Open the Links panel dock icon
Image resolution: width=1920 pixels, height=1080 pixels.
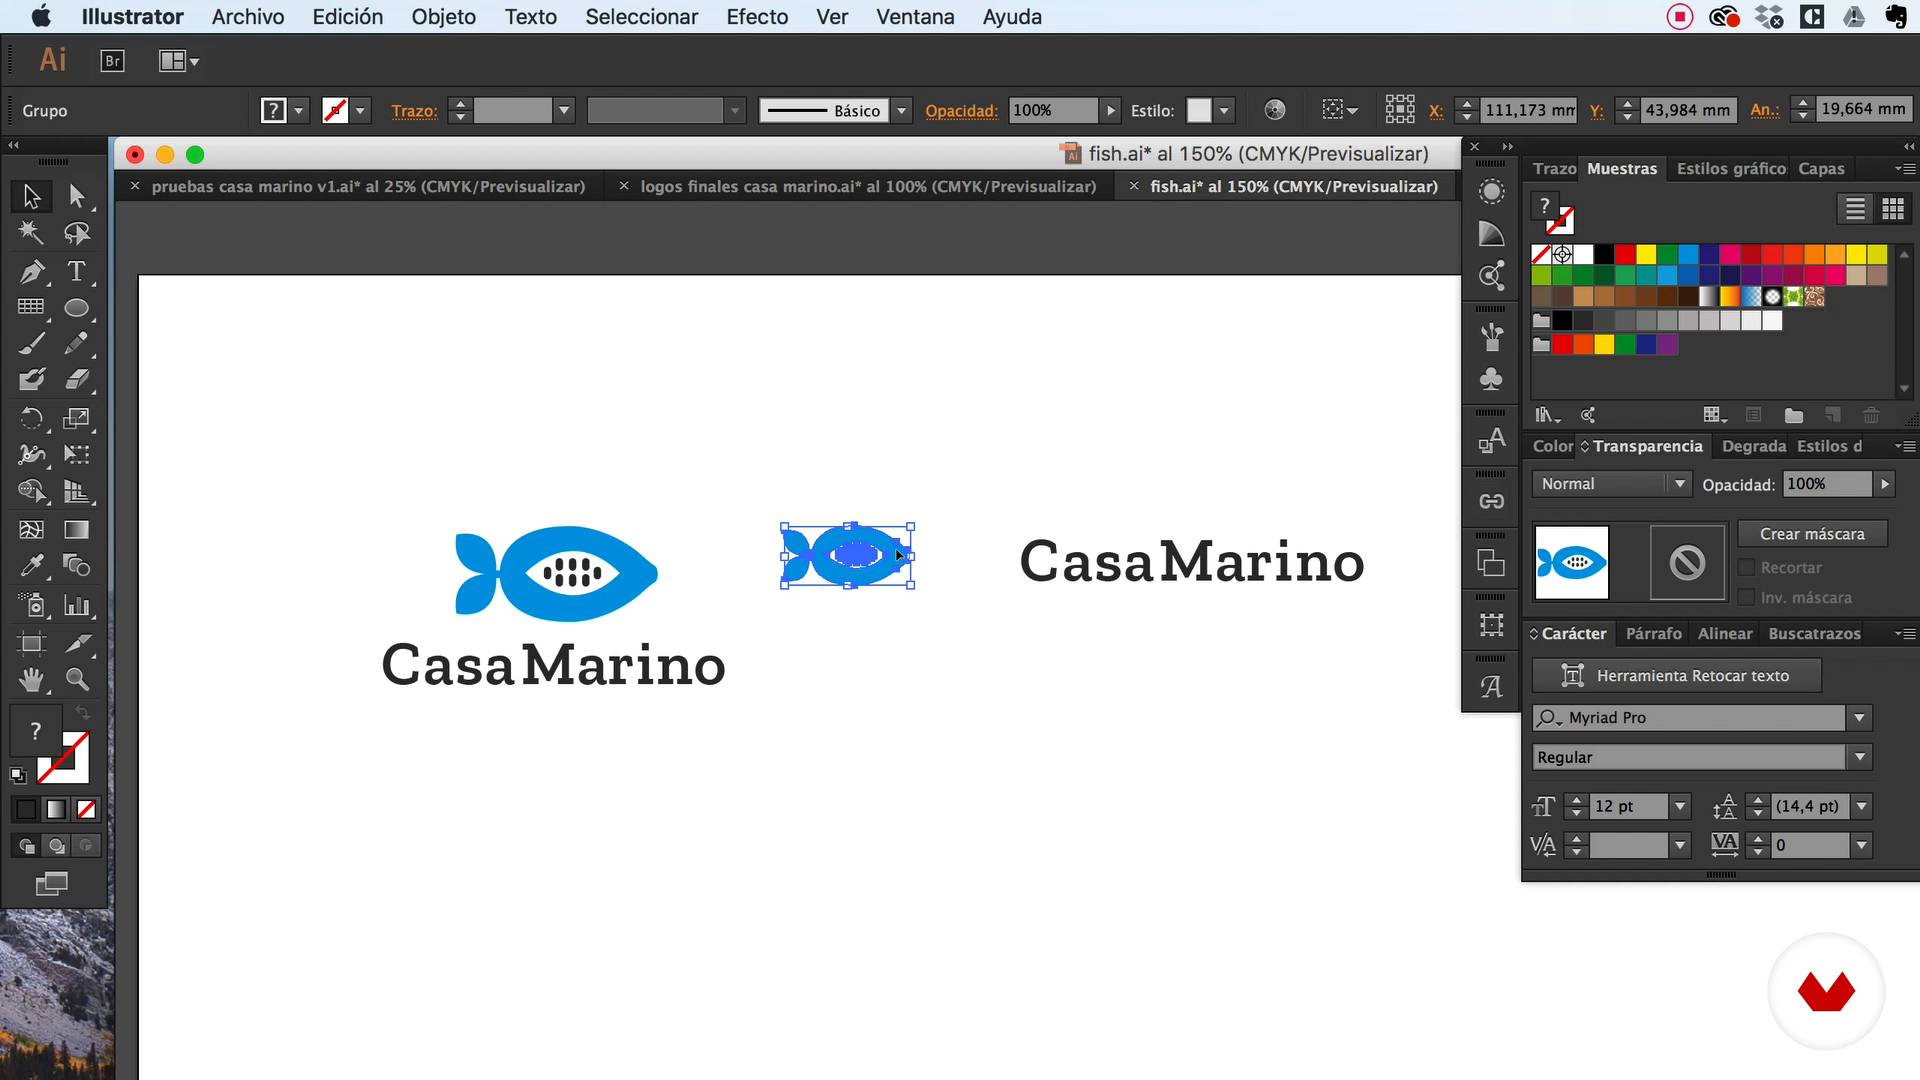click(x=1491, y=501)
